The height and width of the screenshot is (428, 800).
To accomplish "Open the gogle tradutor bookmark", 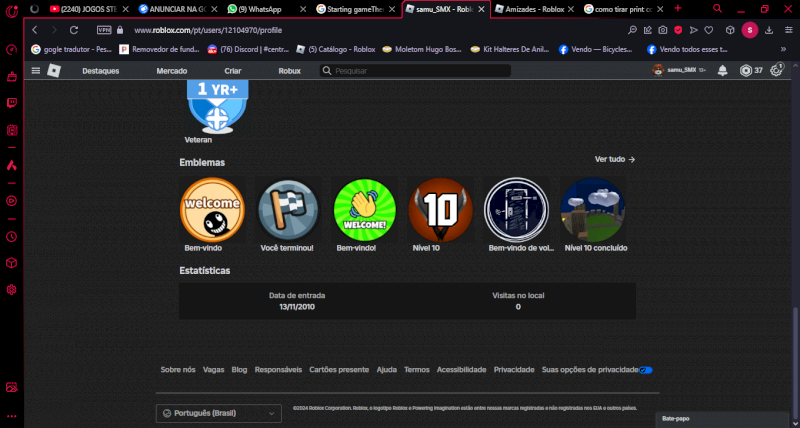I will coord(71,49).
